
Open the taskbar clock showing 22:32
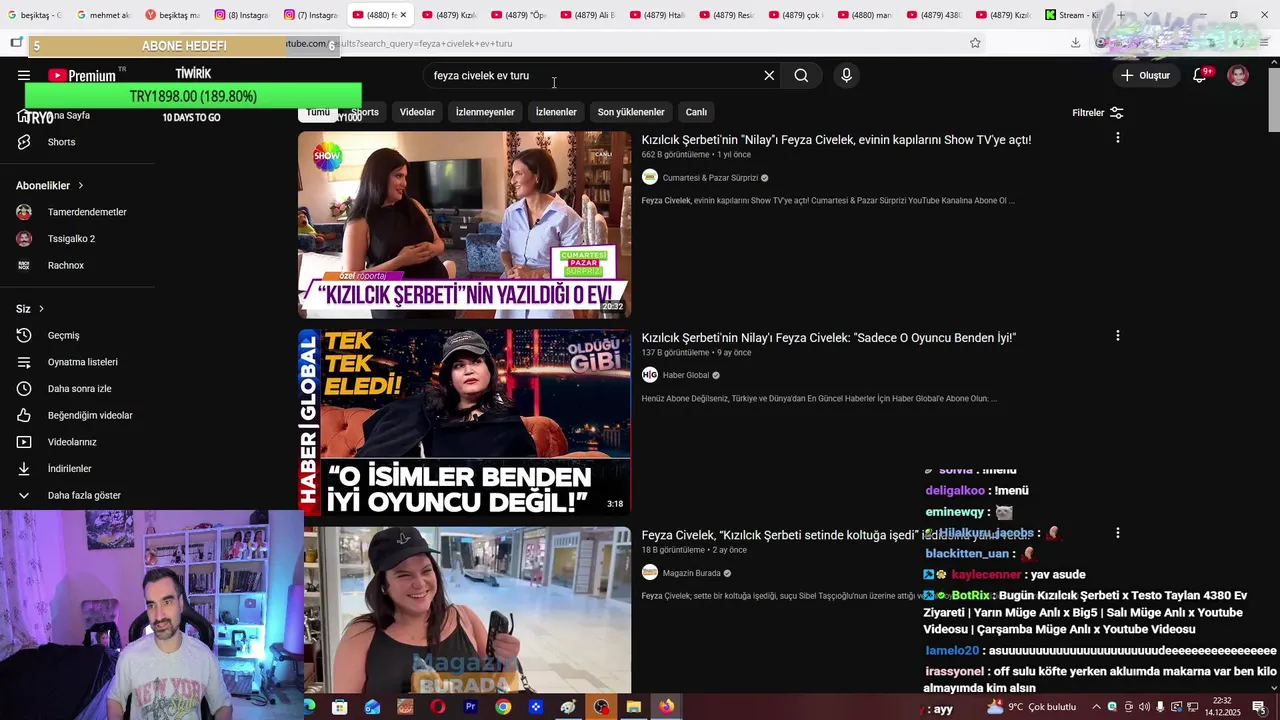point(1222,707)
